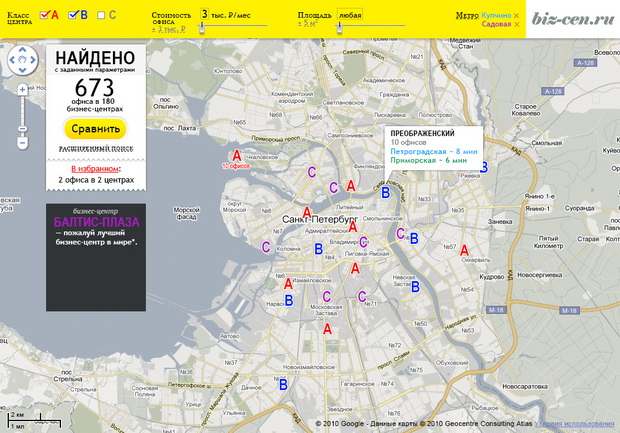Pan the map right with the right arrow
This screenshot has height=433, width=620.
click(33, 60)
